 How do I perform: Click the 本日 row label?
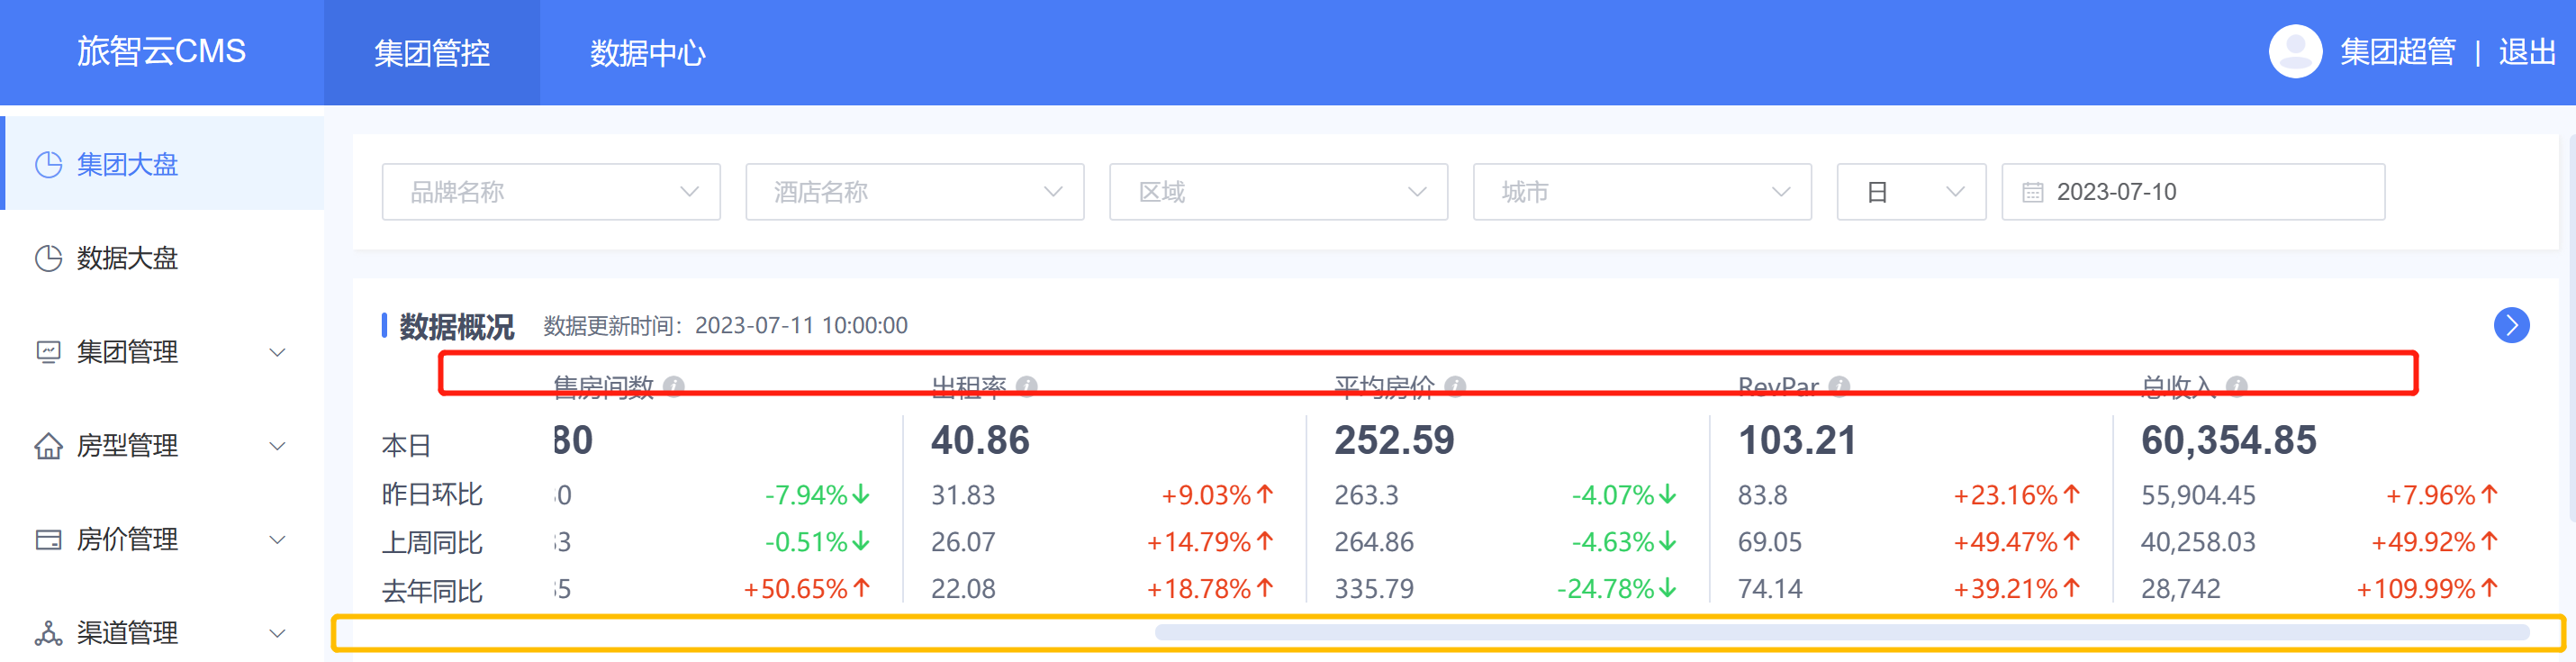click(406, 445)
